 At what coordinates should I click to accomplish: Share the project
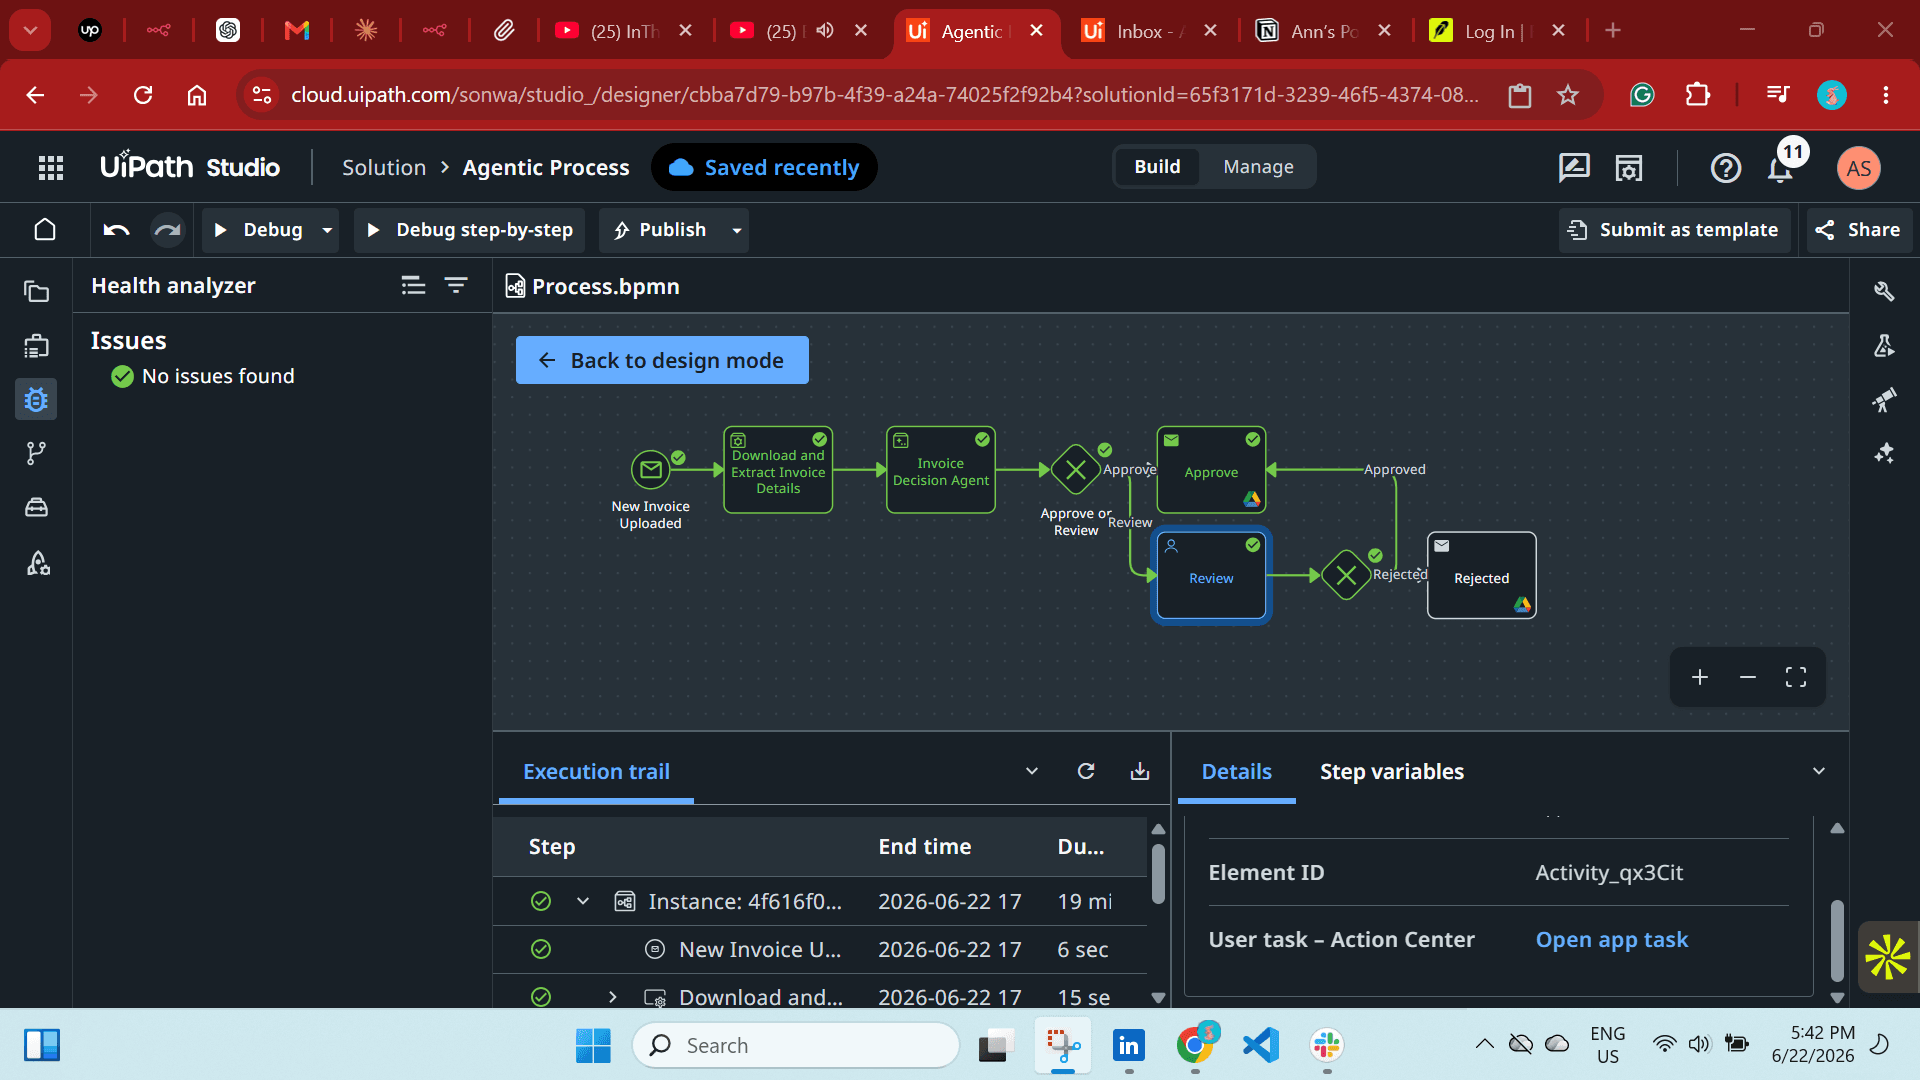[x=1859, y=230]
